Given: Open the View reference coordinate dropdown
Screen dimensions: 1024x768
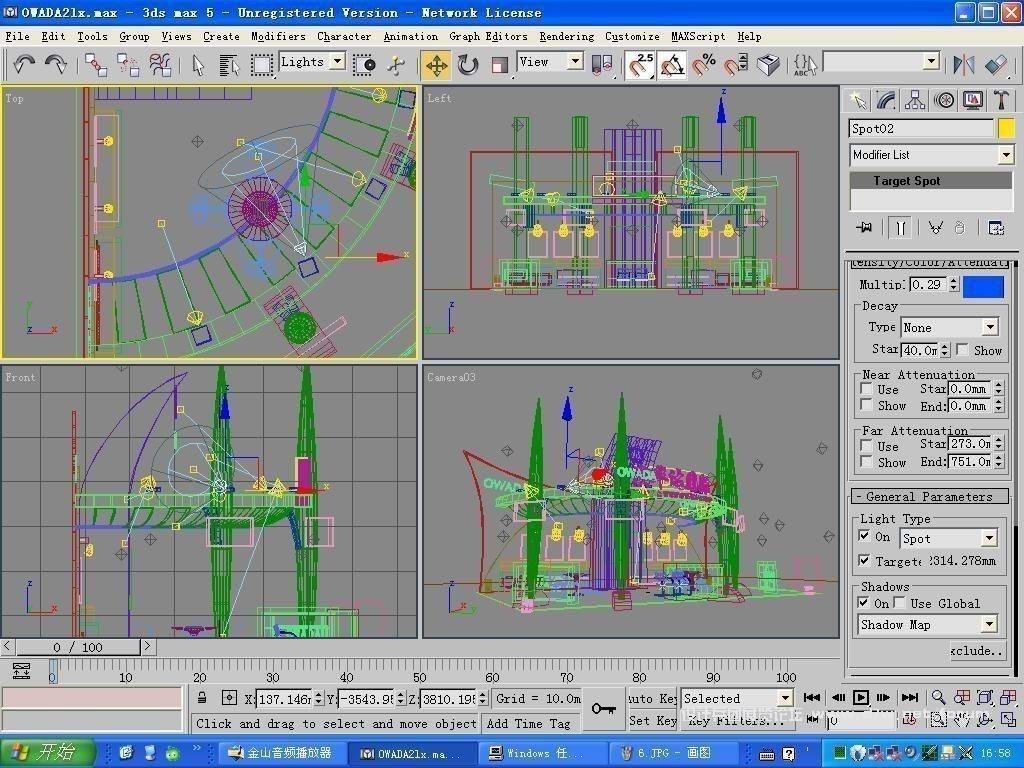Looking at the screenshot, I should pyautogui.click(x=575, y=61).
